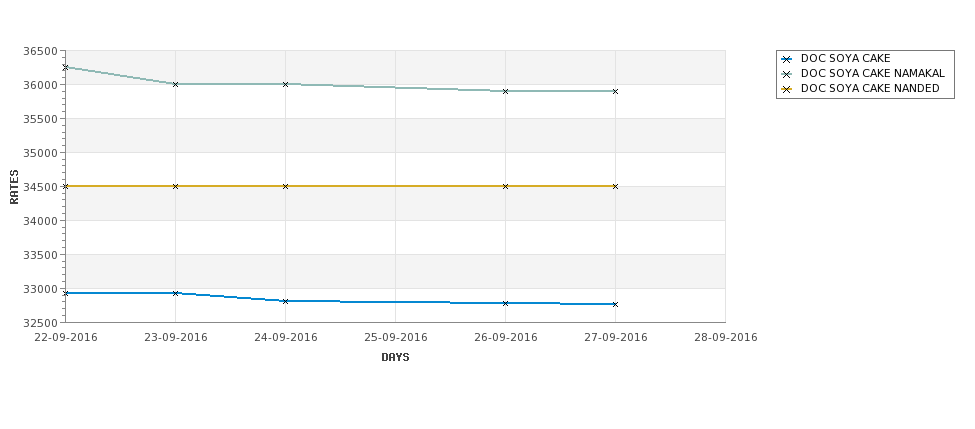Select Nanded data point on 27-09-2016
Screen dimensions: 975x429
616,187
